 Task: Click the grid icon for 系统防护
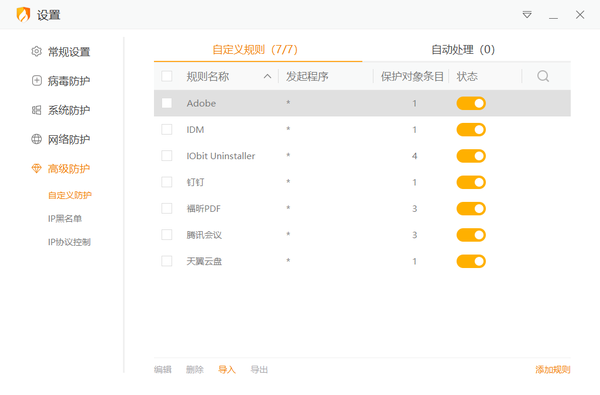(x=36, y=110)
